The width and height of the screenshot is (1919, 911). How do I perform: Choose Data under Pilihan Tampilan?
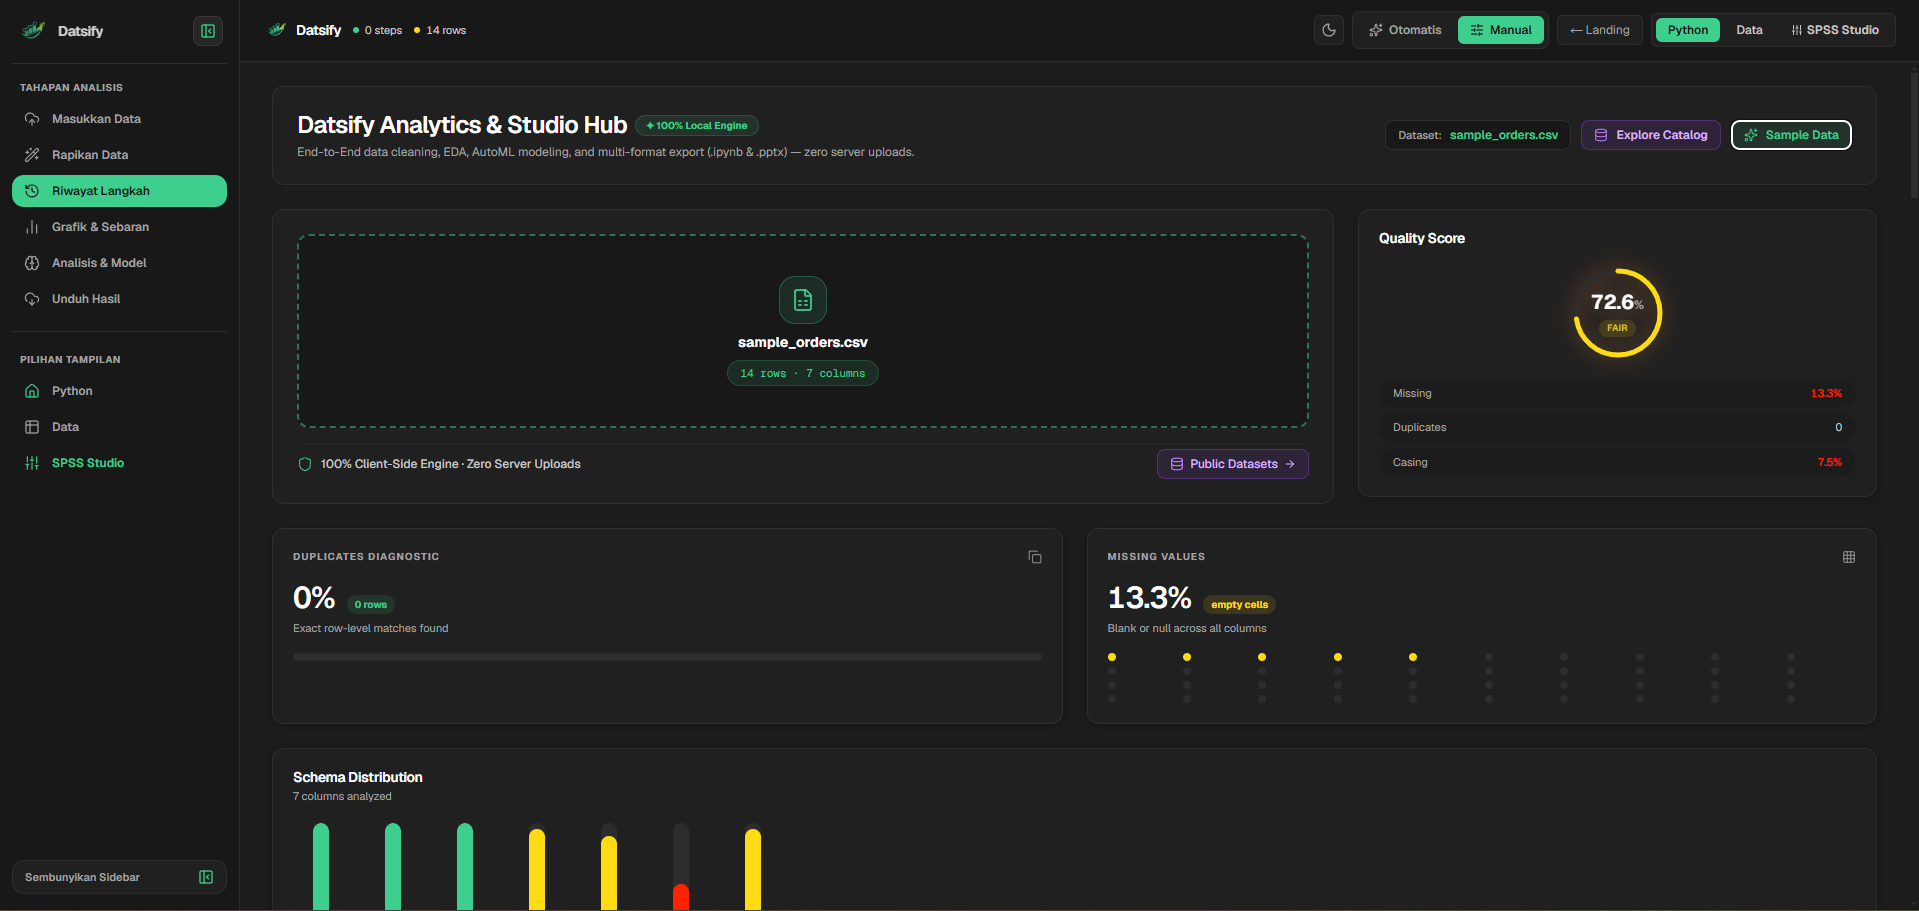coord(119,427)
